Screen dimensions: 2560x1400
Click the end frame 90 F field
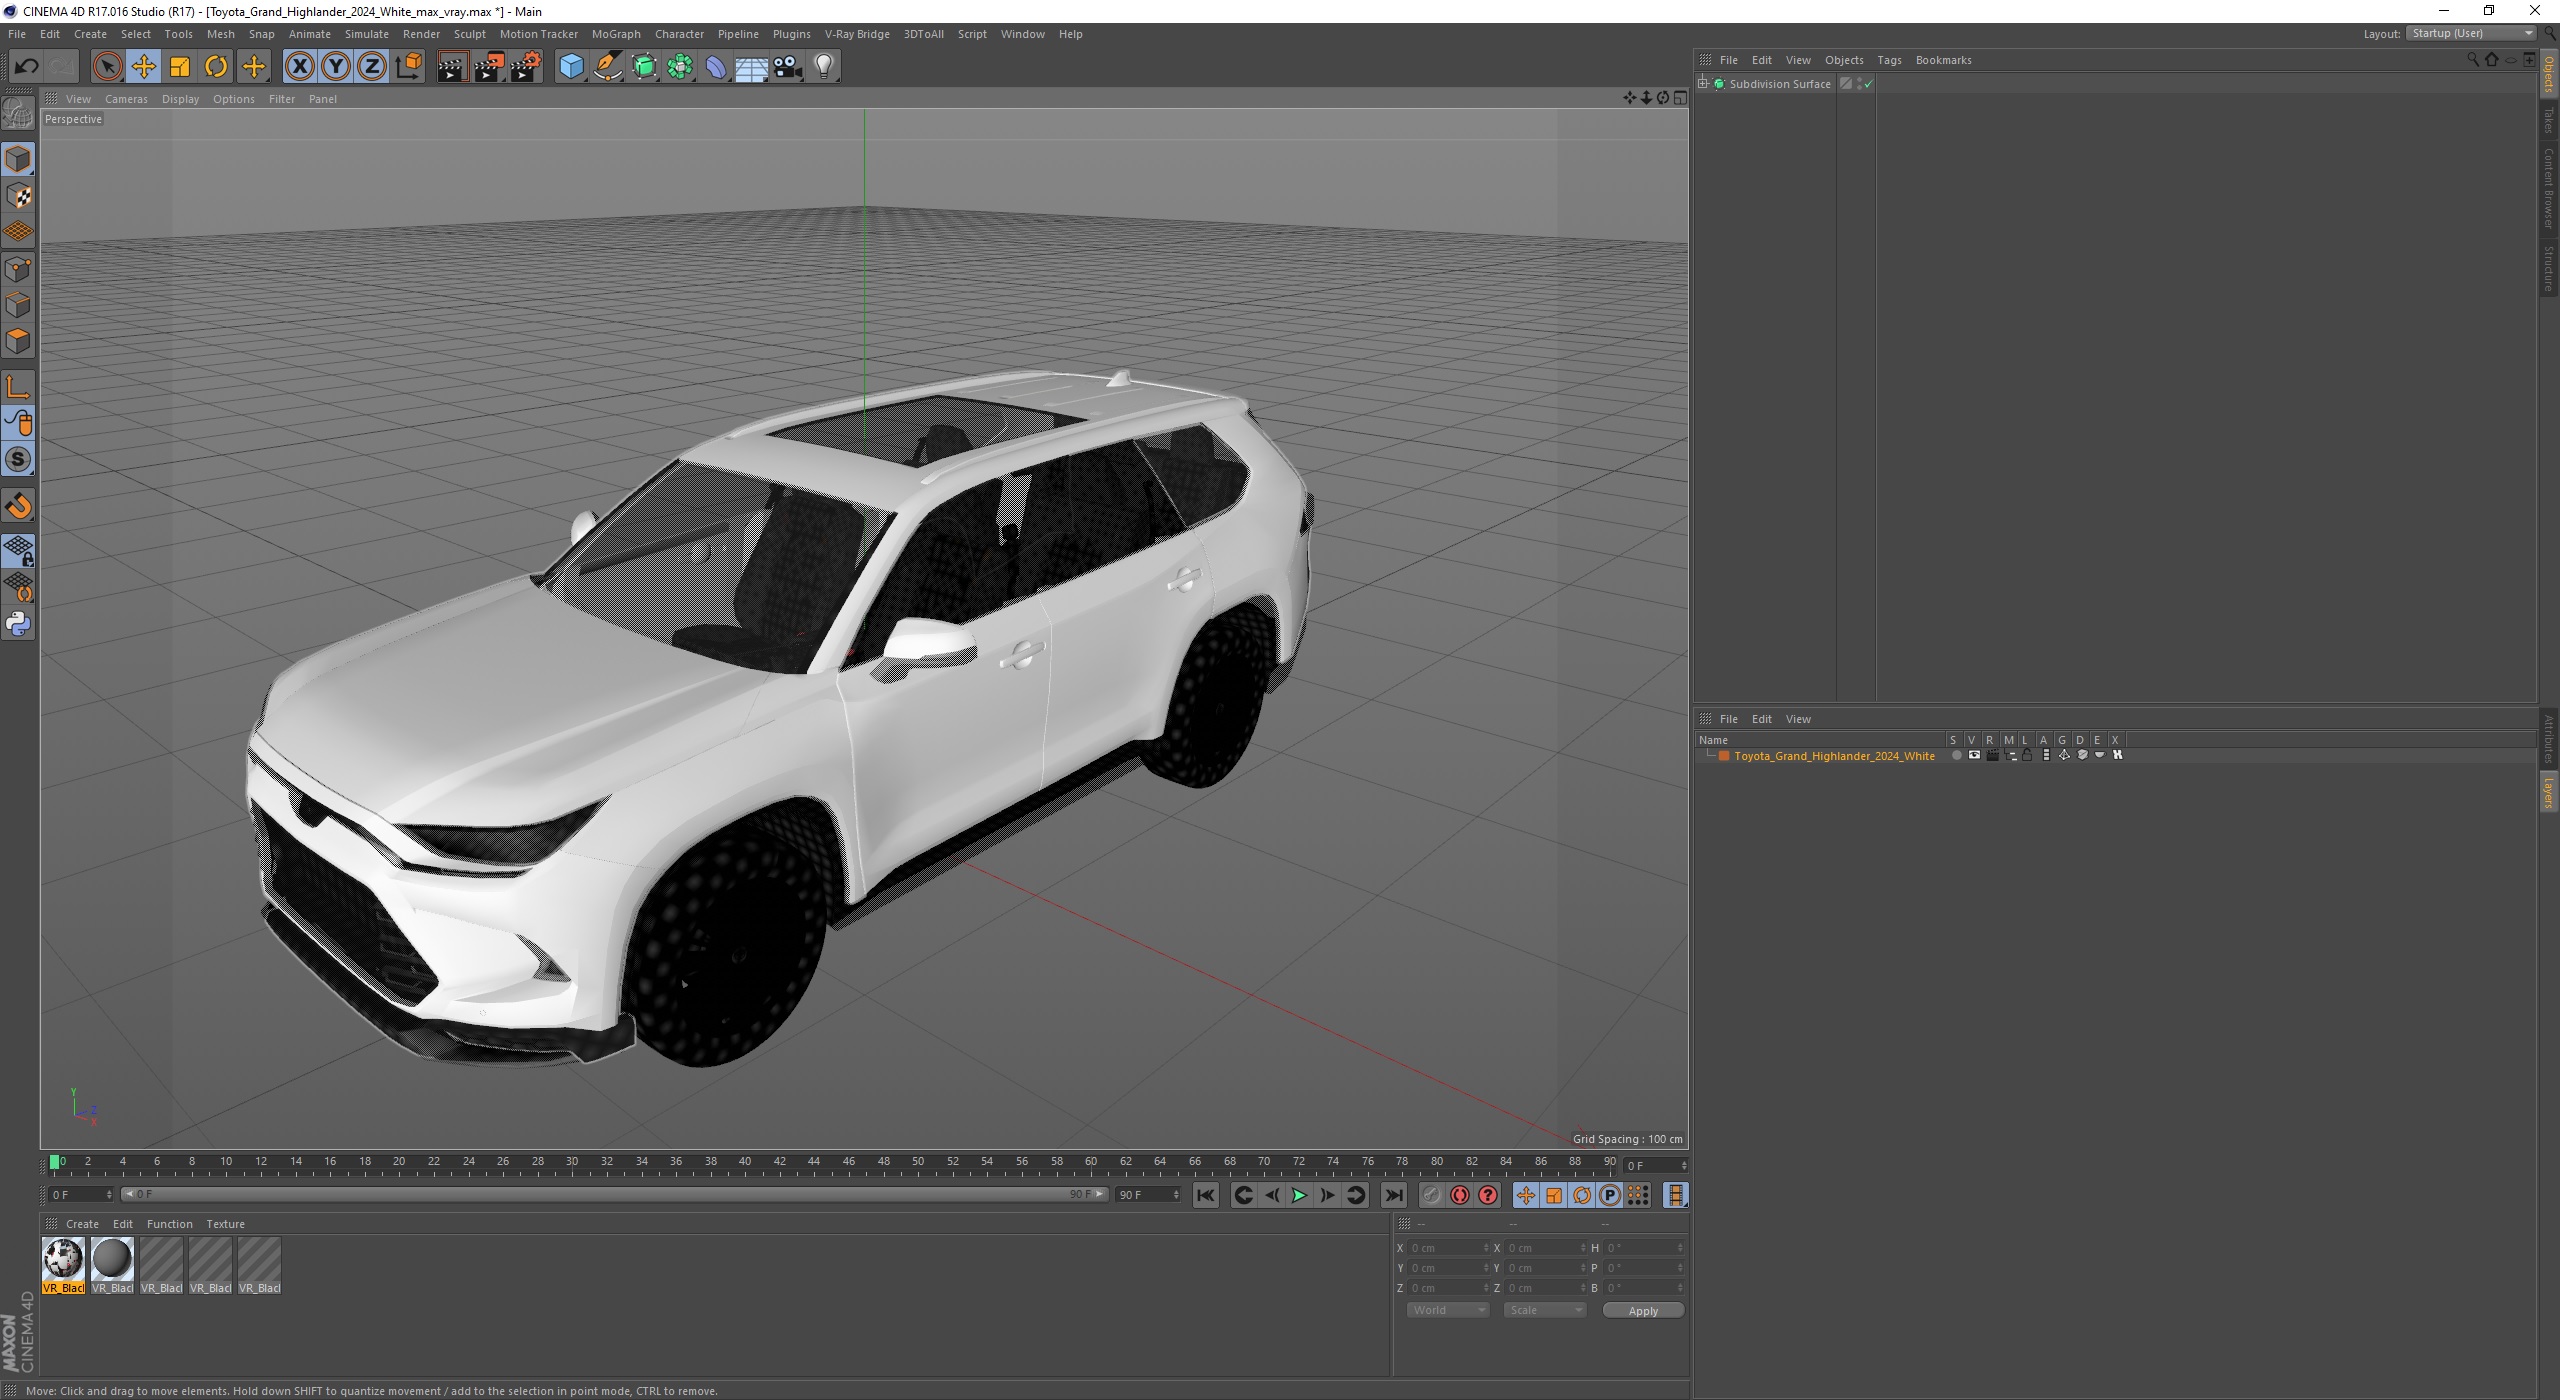(x=1148, y=1194)
